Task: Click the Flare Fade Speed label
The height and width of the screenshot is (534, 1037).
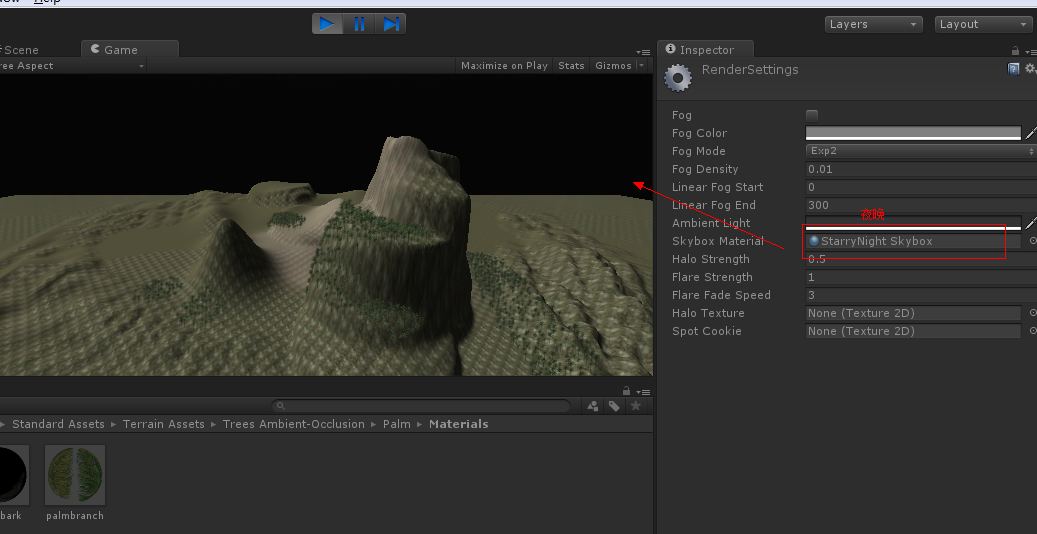Action: pos(722,295)
